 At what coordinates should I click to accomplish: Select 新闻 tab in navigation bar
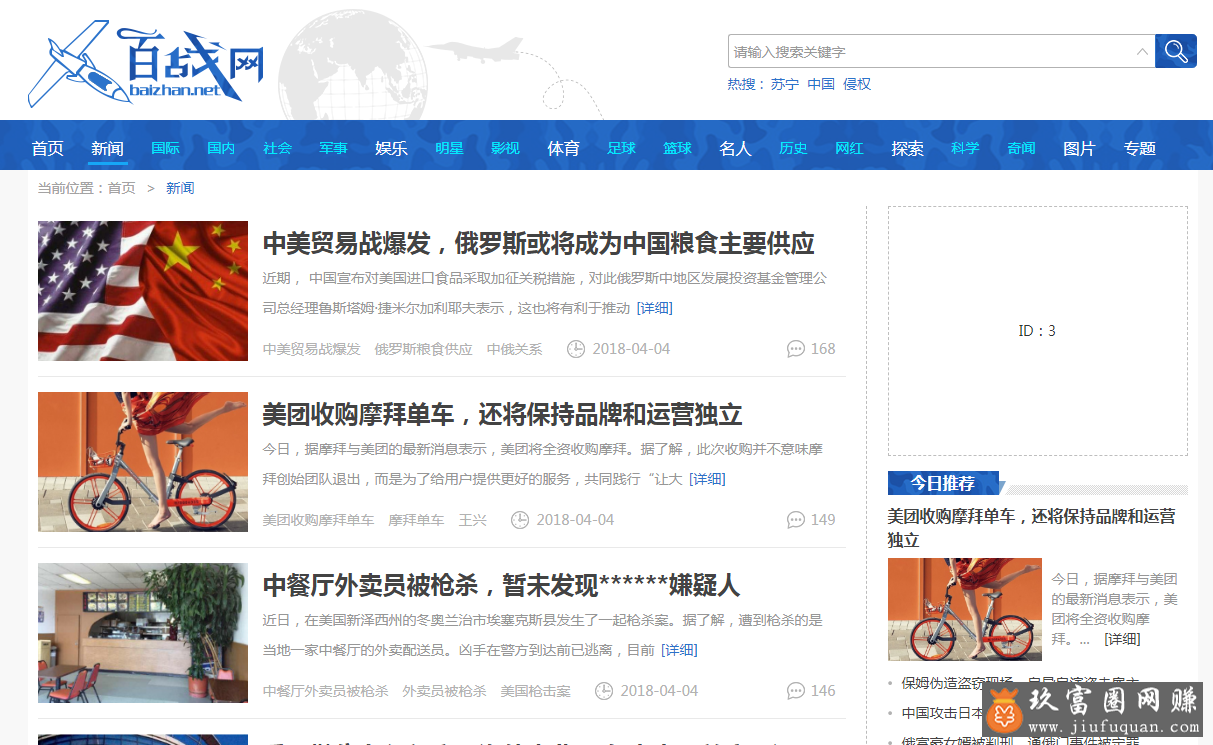tap(107, 148)
